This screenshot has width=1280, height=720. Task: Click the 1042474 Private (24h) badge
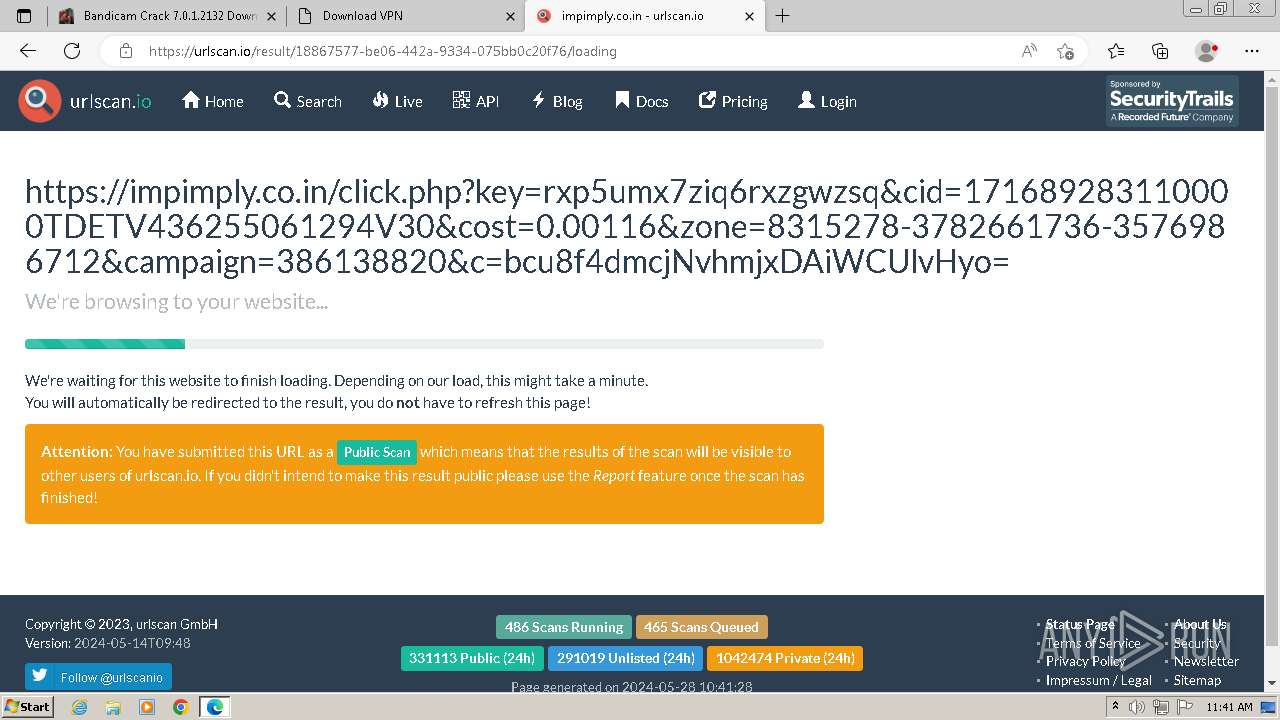click(x=785, y=658)
